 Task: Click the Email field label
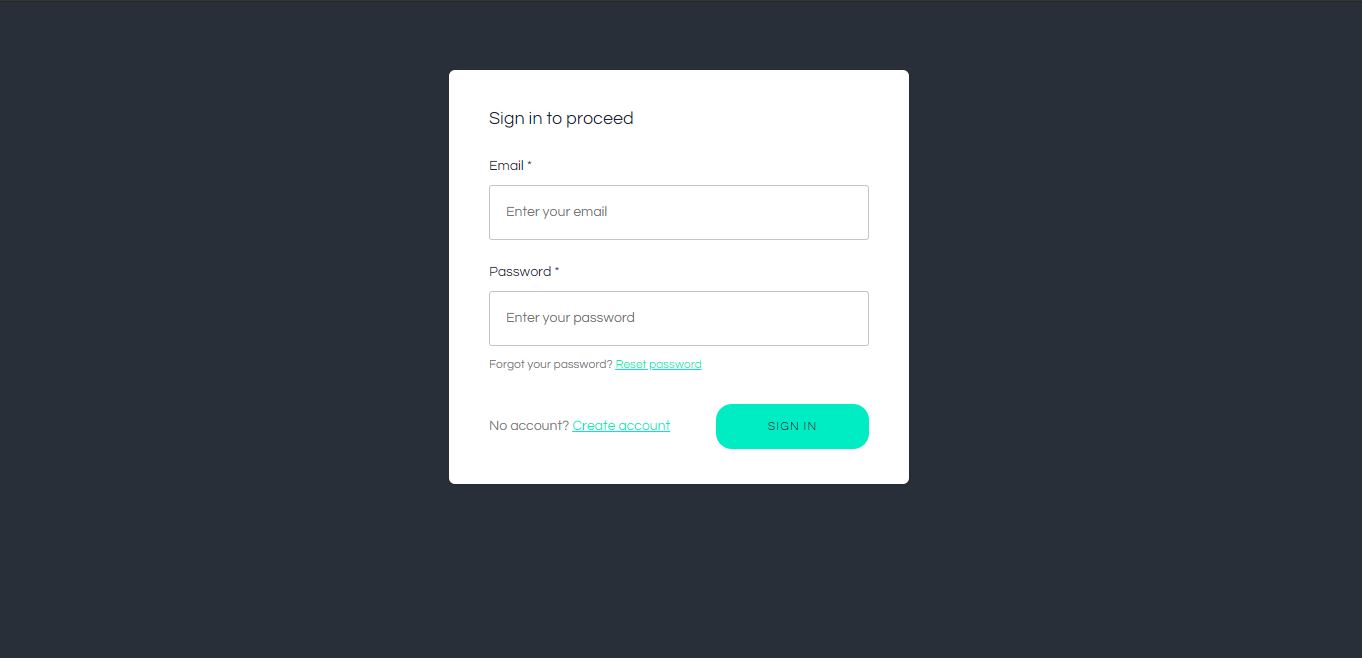[506, 166]
